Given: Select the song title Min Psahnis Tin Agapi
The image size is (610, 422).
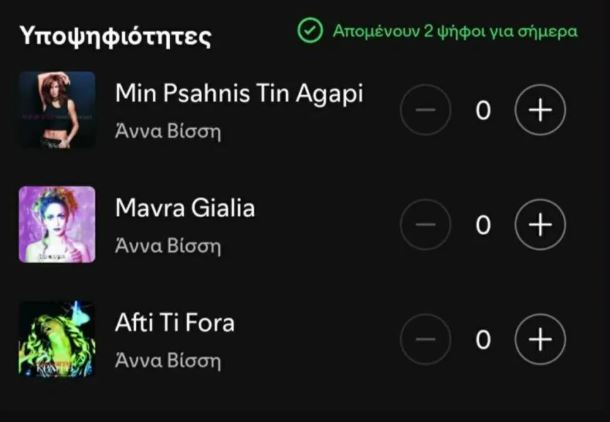Looking at the screenshot, I should point(239,94).
